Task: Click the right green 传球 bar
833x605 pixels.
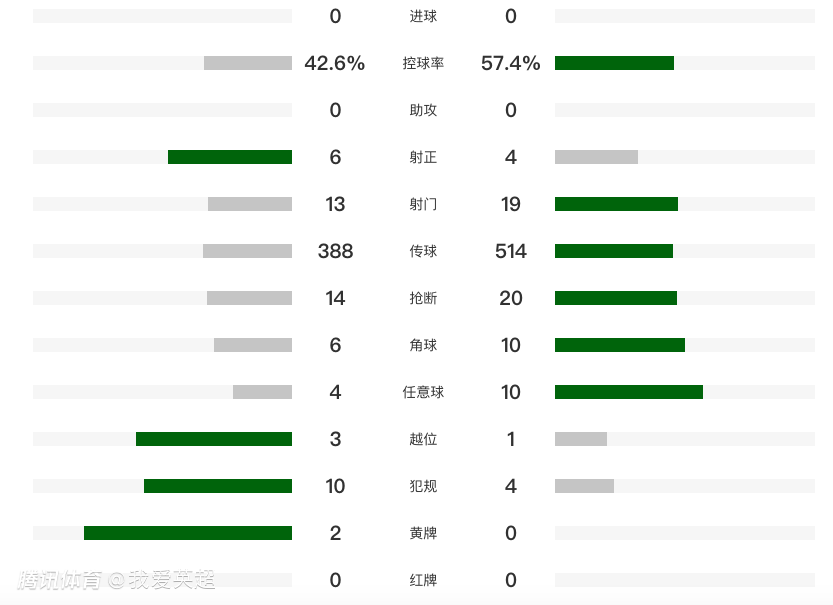Action: (x=613, y=251)
